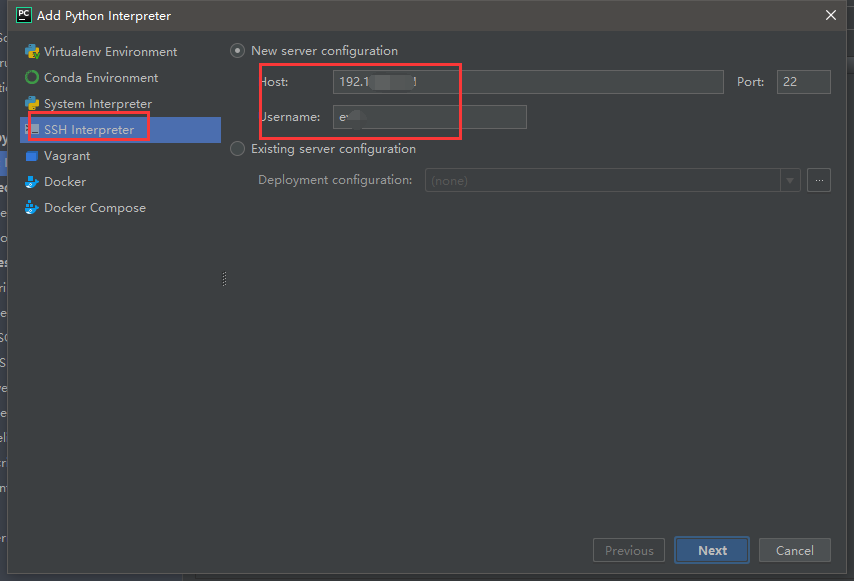The height and width of the screenshot is (581, 854).
Task: Select Conda Environment in the list
Action: [120, 78]
